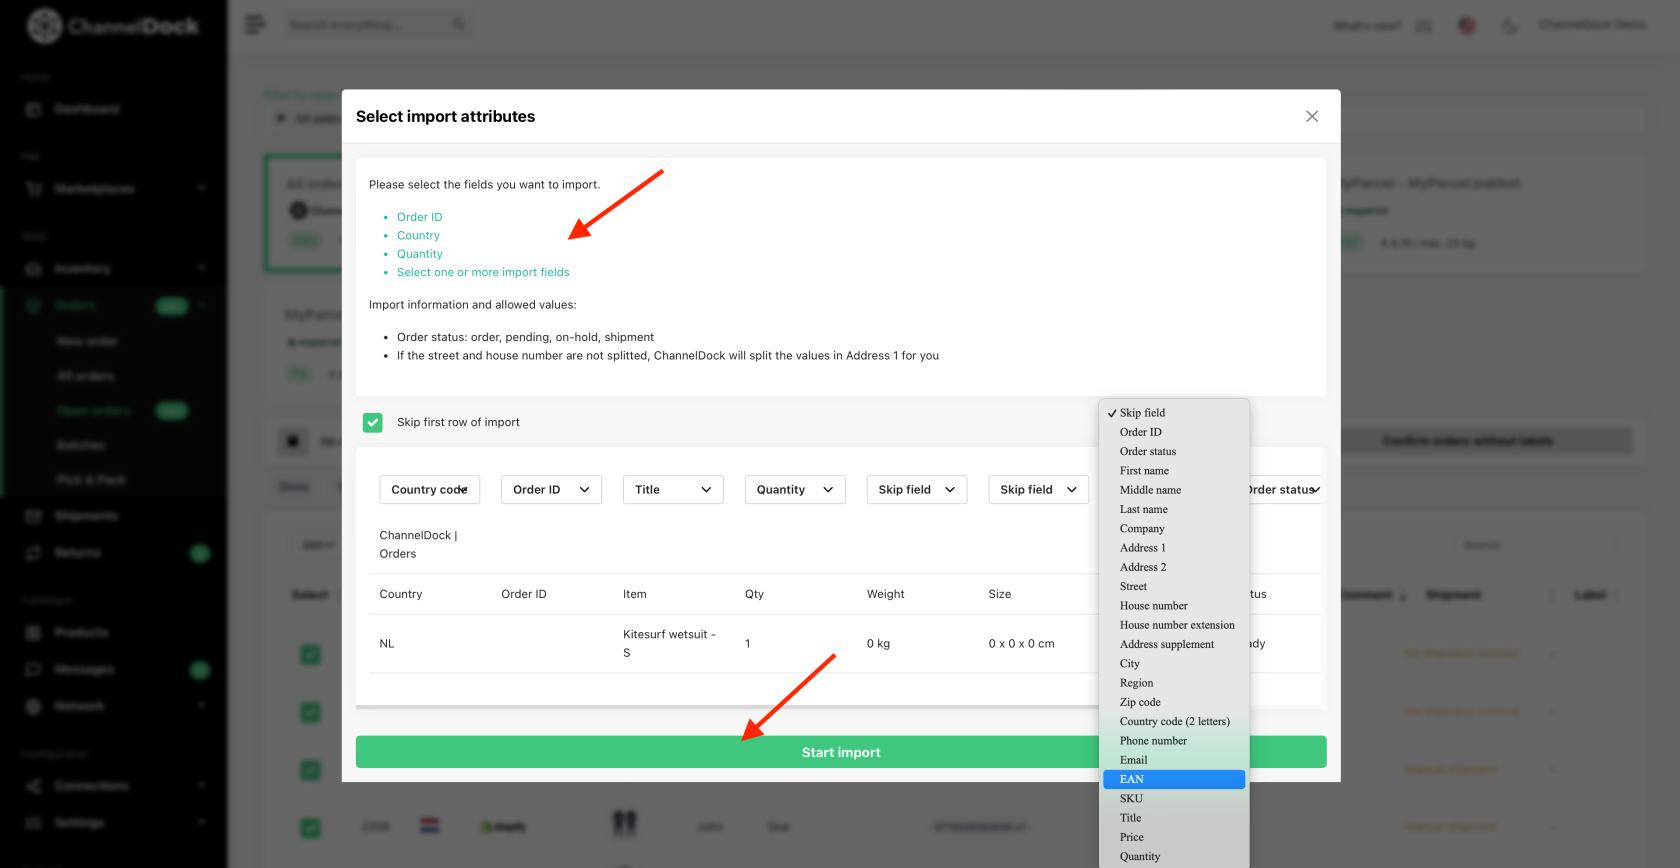The width and height of the screenshot is (1680, 868).
Task: Select Phone number option in the list
Action: pyautogui.click(x=1174, y=742)
